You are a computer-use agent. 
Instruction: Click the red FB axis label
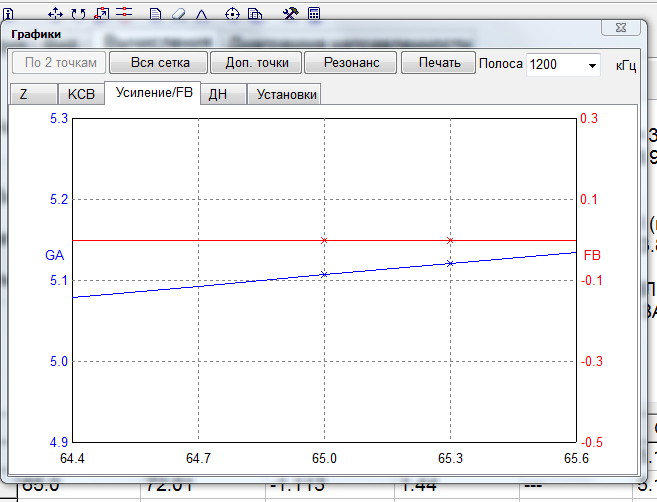[x=592, y=255]
